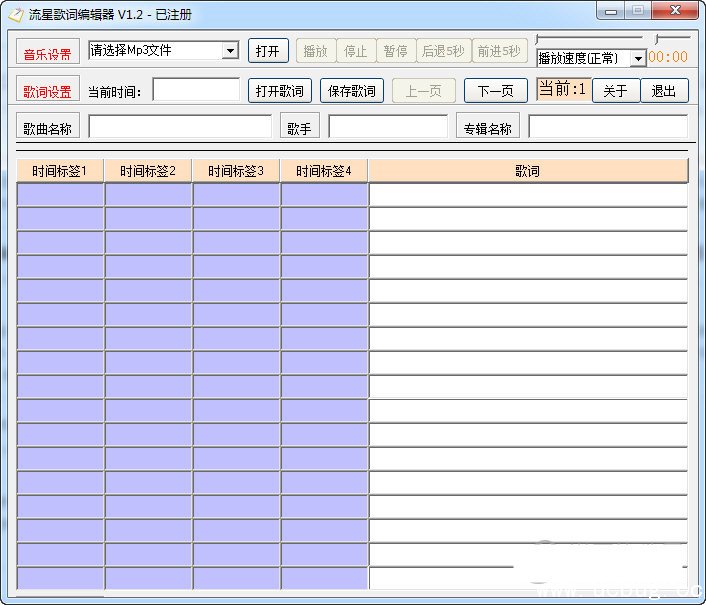This screenshot has height=605, width=706.
Task: Select the first row cell under 时间标签1
Action: 60,195
